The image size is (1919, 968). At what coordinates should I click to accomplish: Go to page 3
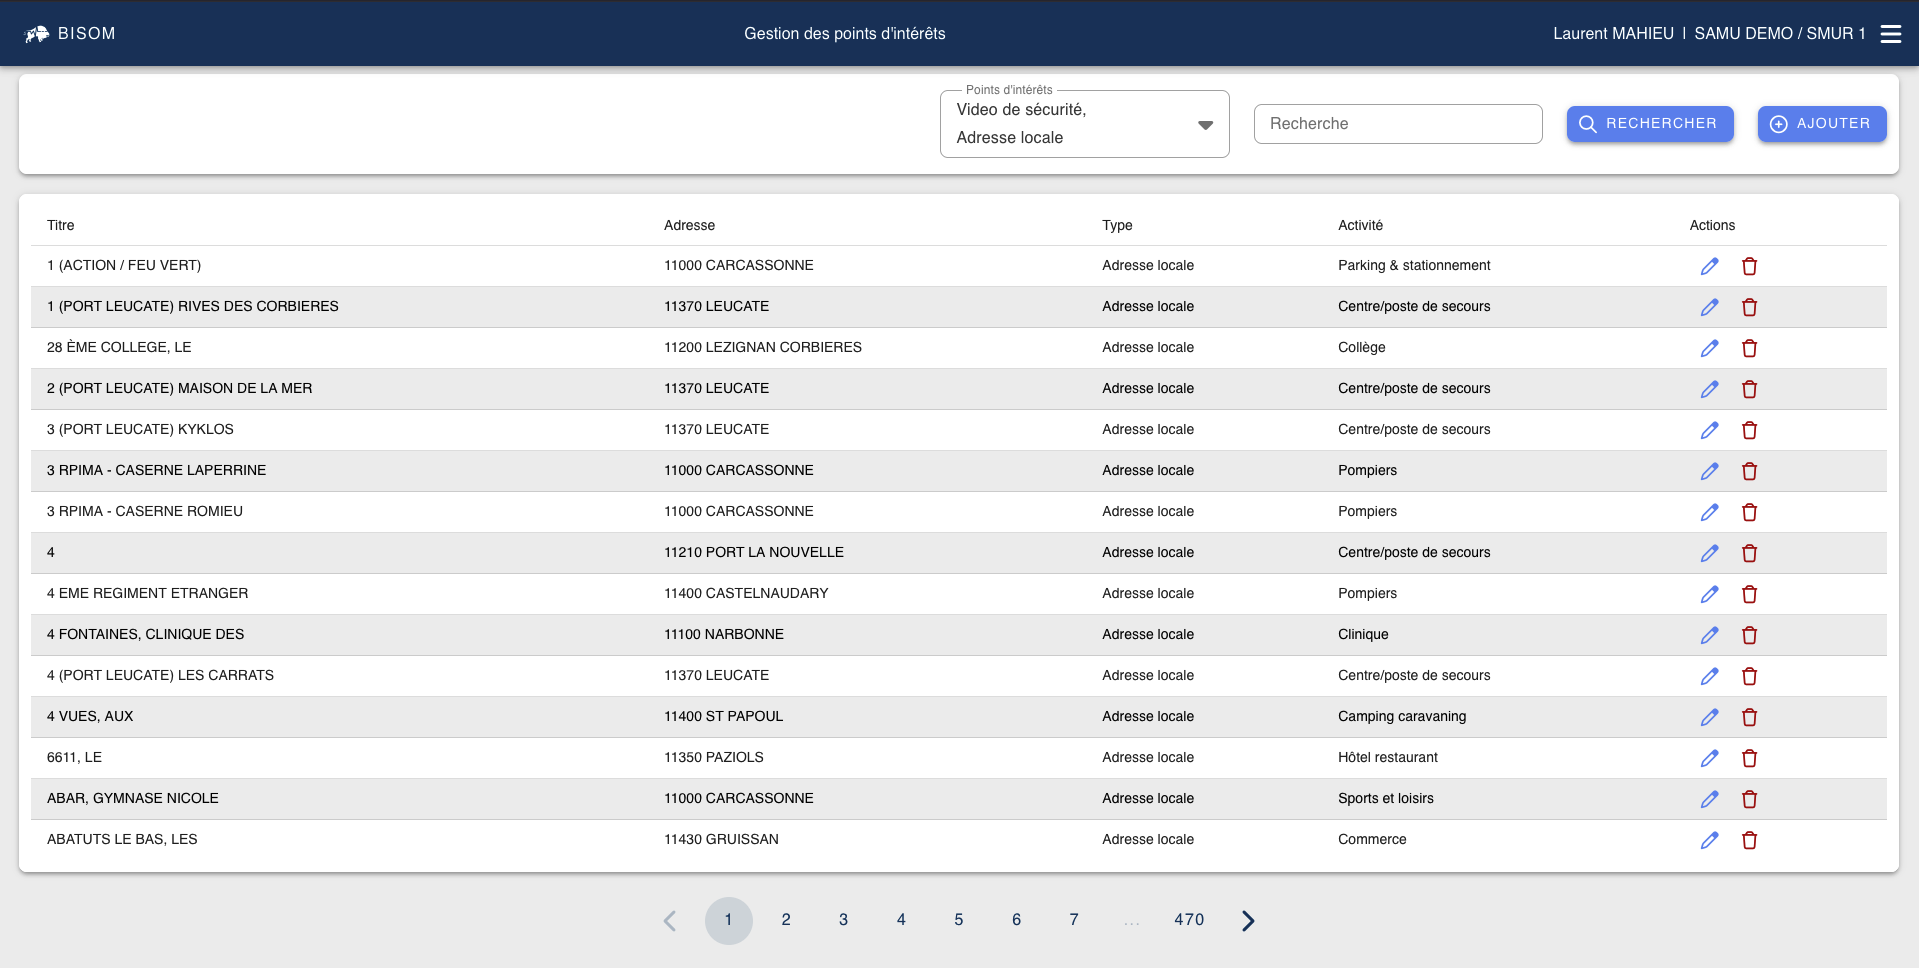[x=843, y=920]
